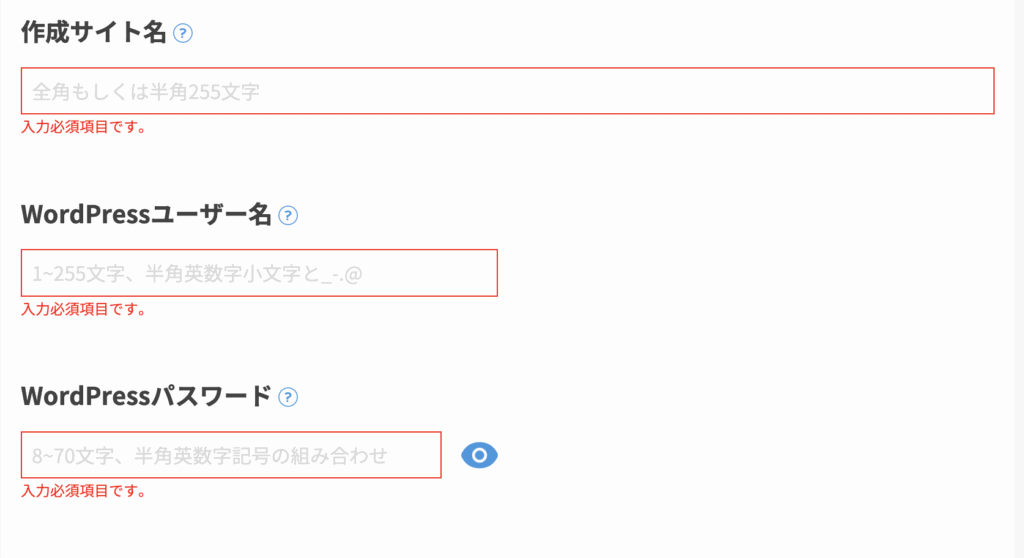Click the vertical scrollbar at the right edge

coord(1018,279)
